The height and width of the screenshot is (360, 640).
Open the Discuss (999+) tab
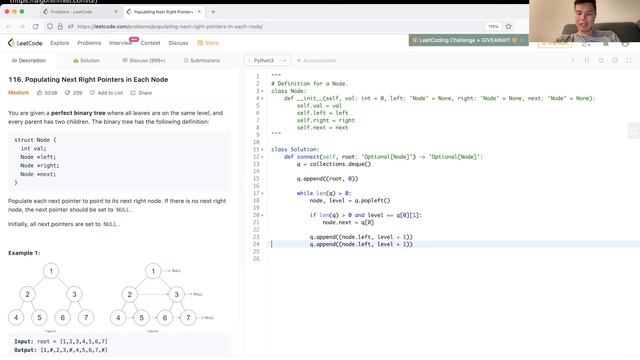144,60
